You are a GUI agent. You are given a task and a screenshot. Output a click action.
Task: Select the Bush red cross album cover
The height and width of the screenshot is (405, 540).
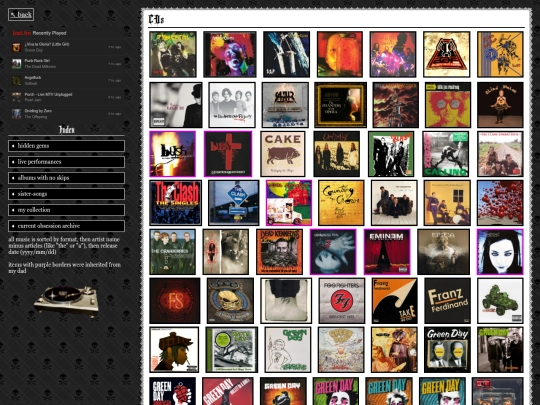(228, 154)
